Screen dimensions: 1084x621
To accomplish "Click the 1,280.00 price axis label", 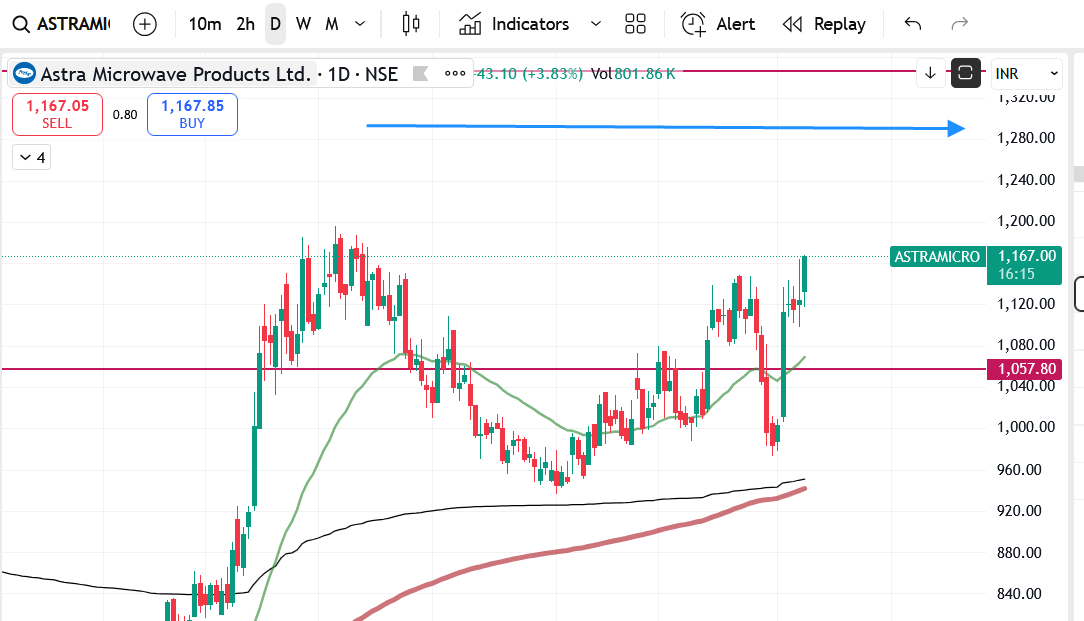I will click(1026, 138).
